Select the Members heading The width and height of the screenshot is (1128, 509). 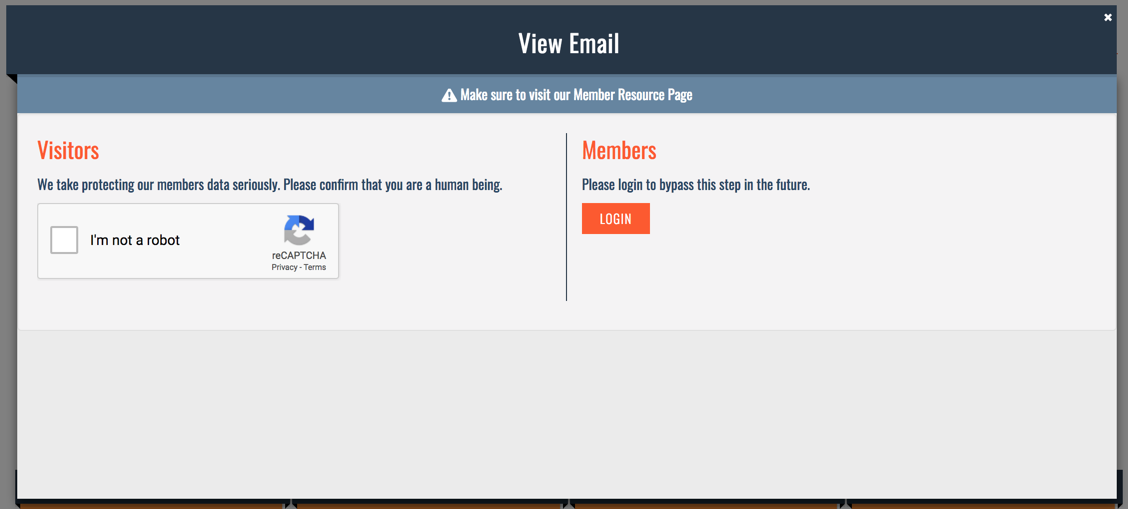(619, 150)
